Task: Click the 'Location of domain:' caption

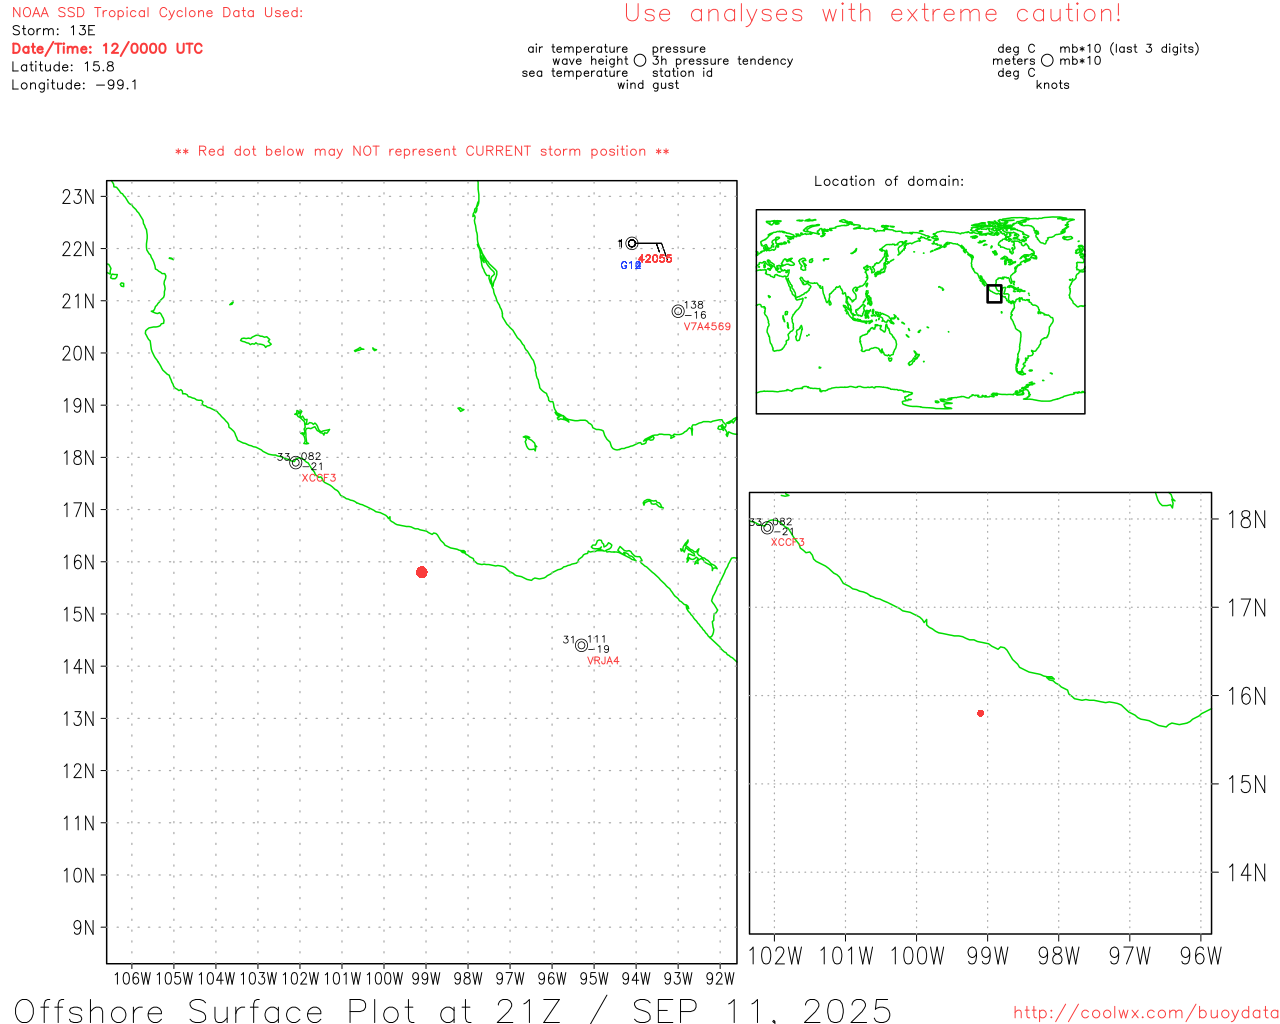Action: [x=889, y=181]
